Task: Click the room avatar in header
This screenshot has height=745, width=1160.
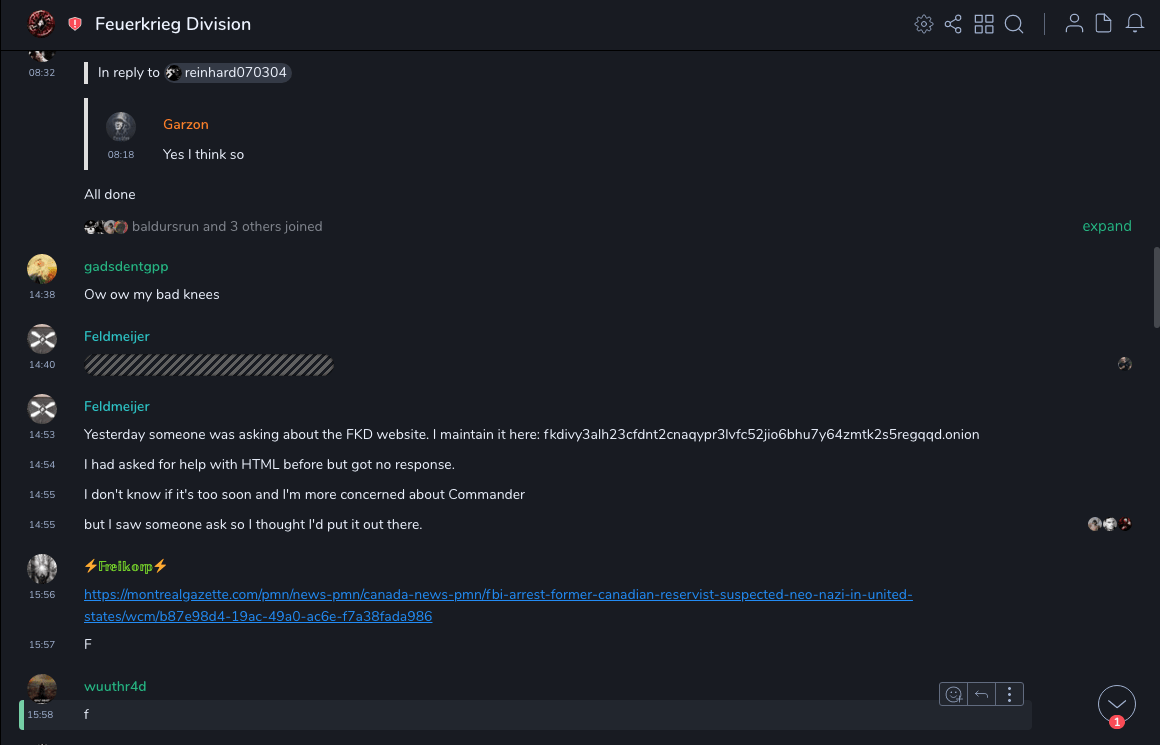Action: [41, 24]
